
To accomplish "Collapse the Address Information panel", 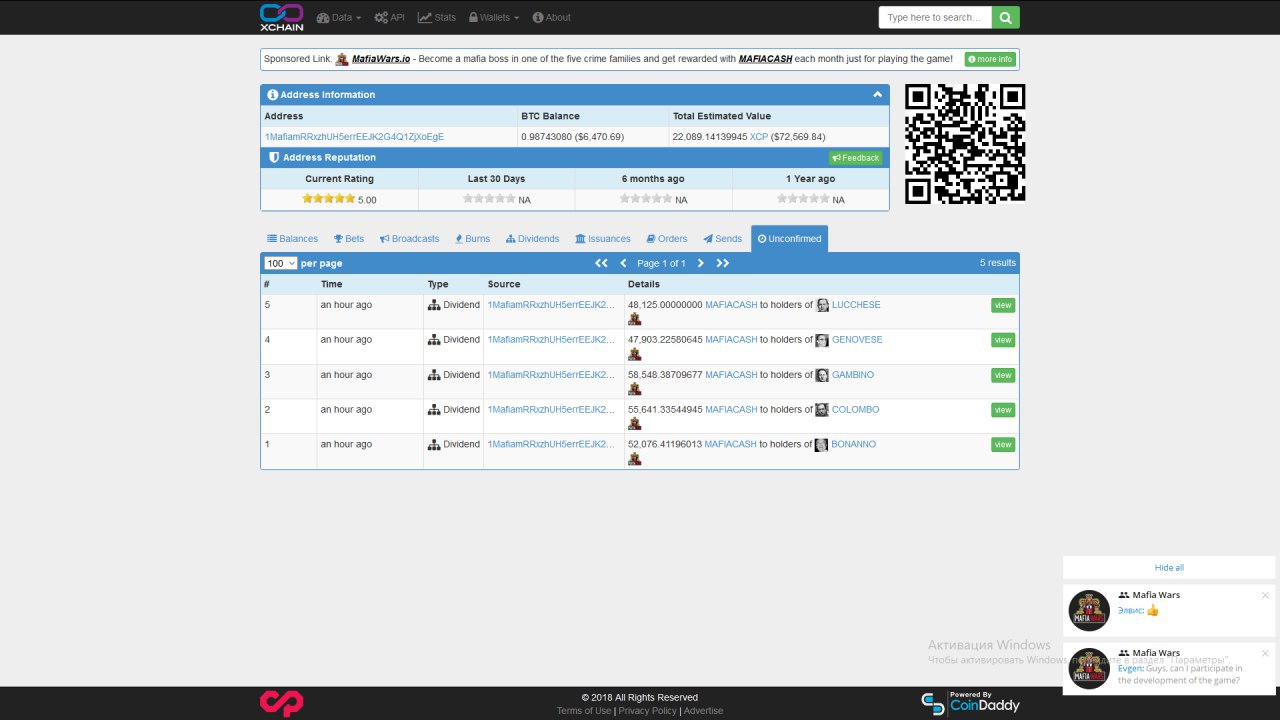I will pos(877,95).
